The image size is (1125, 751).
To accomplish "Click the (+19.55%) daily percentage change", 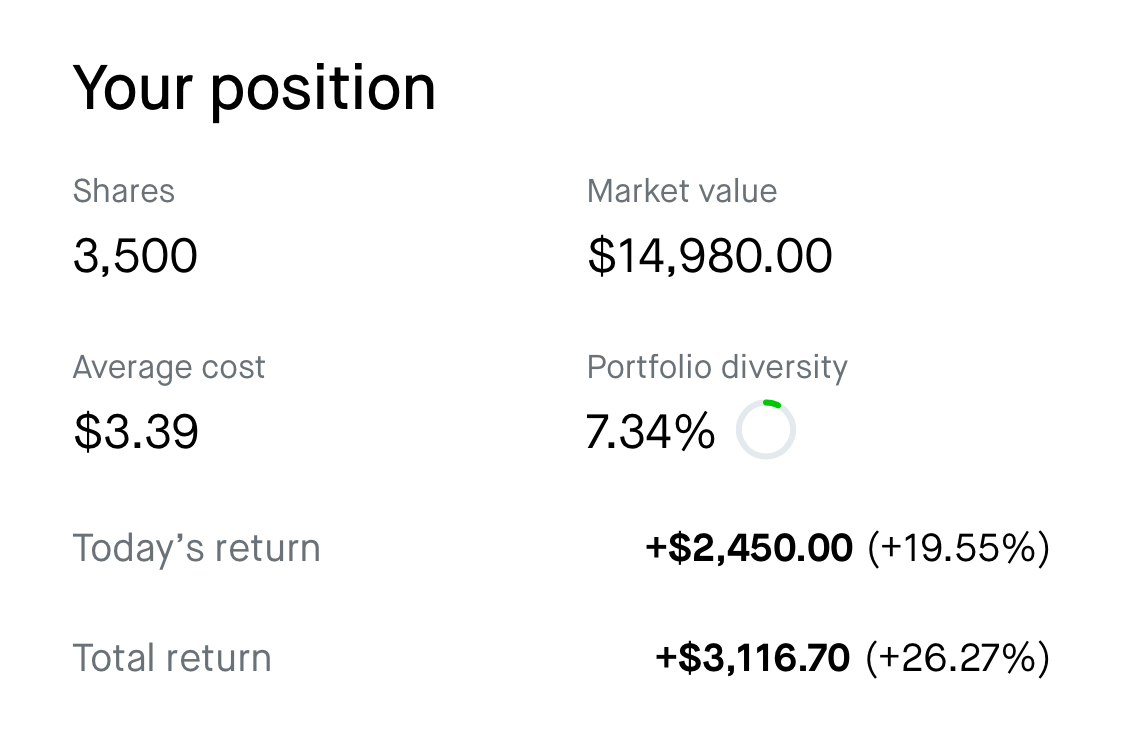I will 958,548.
